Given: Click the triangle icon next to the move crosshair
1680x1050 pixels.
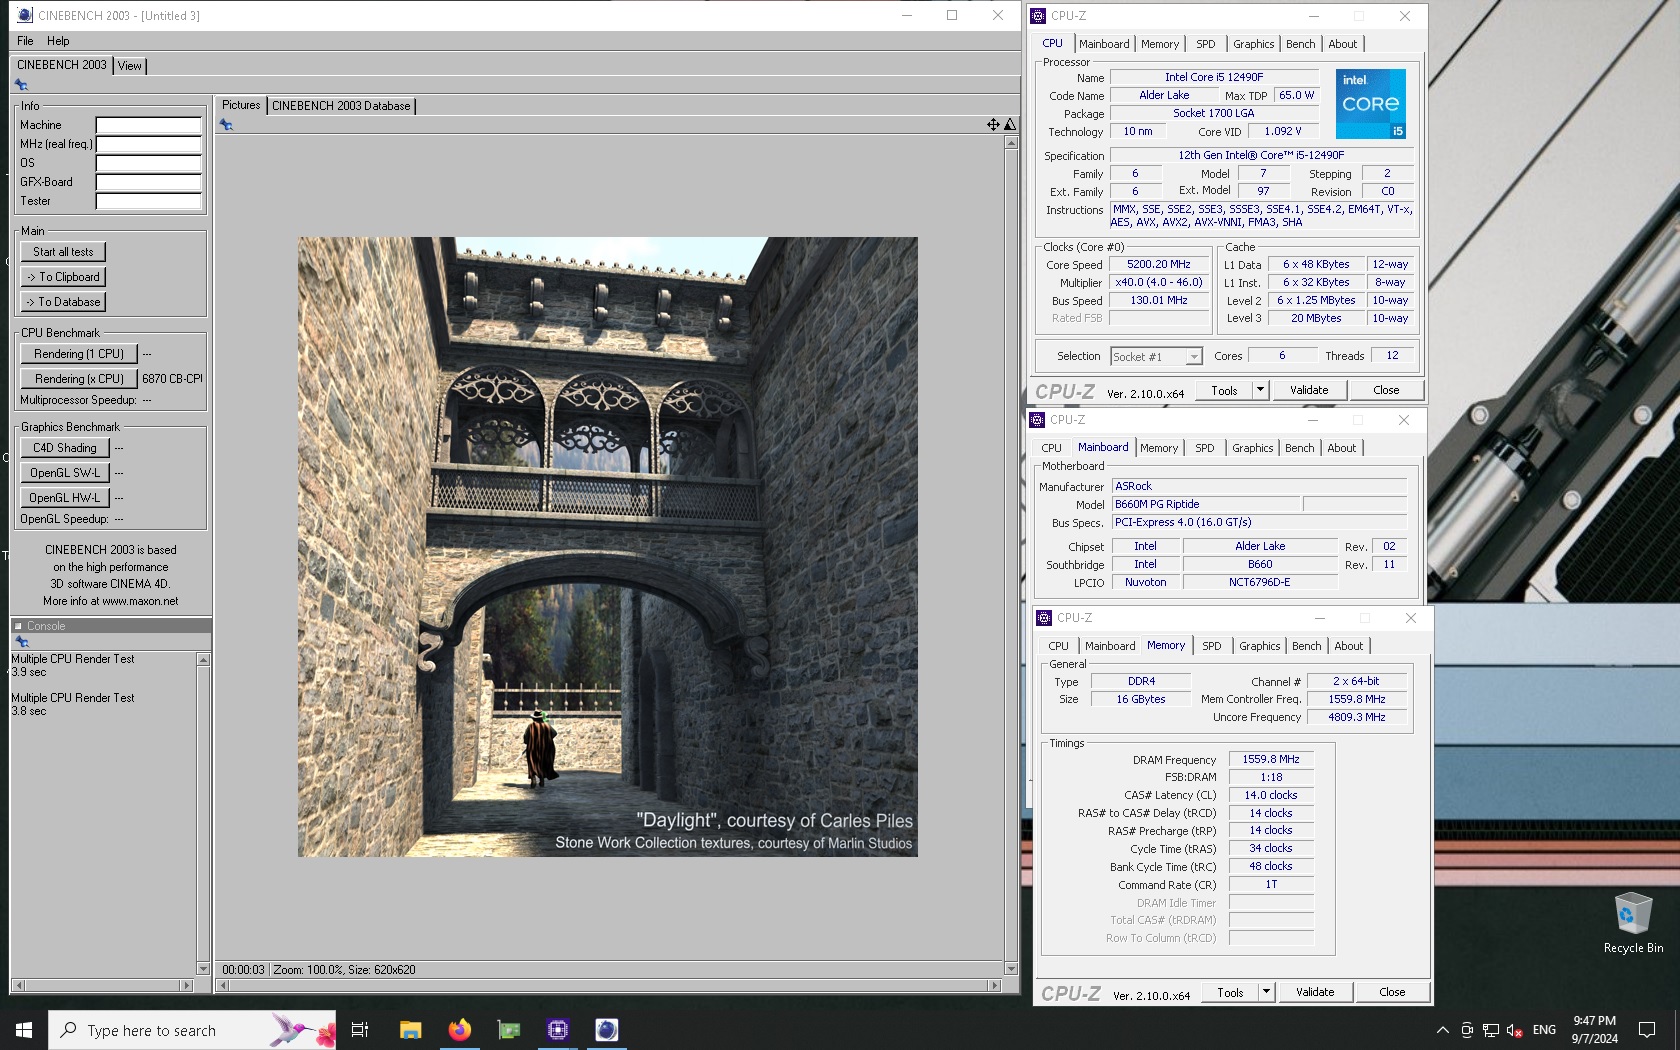Looking at the screenshot, I should pos(1010,125).
